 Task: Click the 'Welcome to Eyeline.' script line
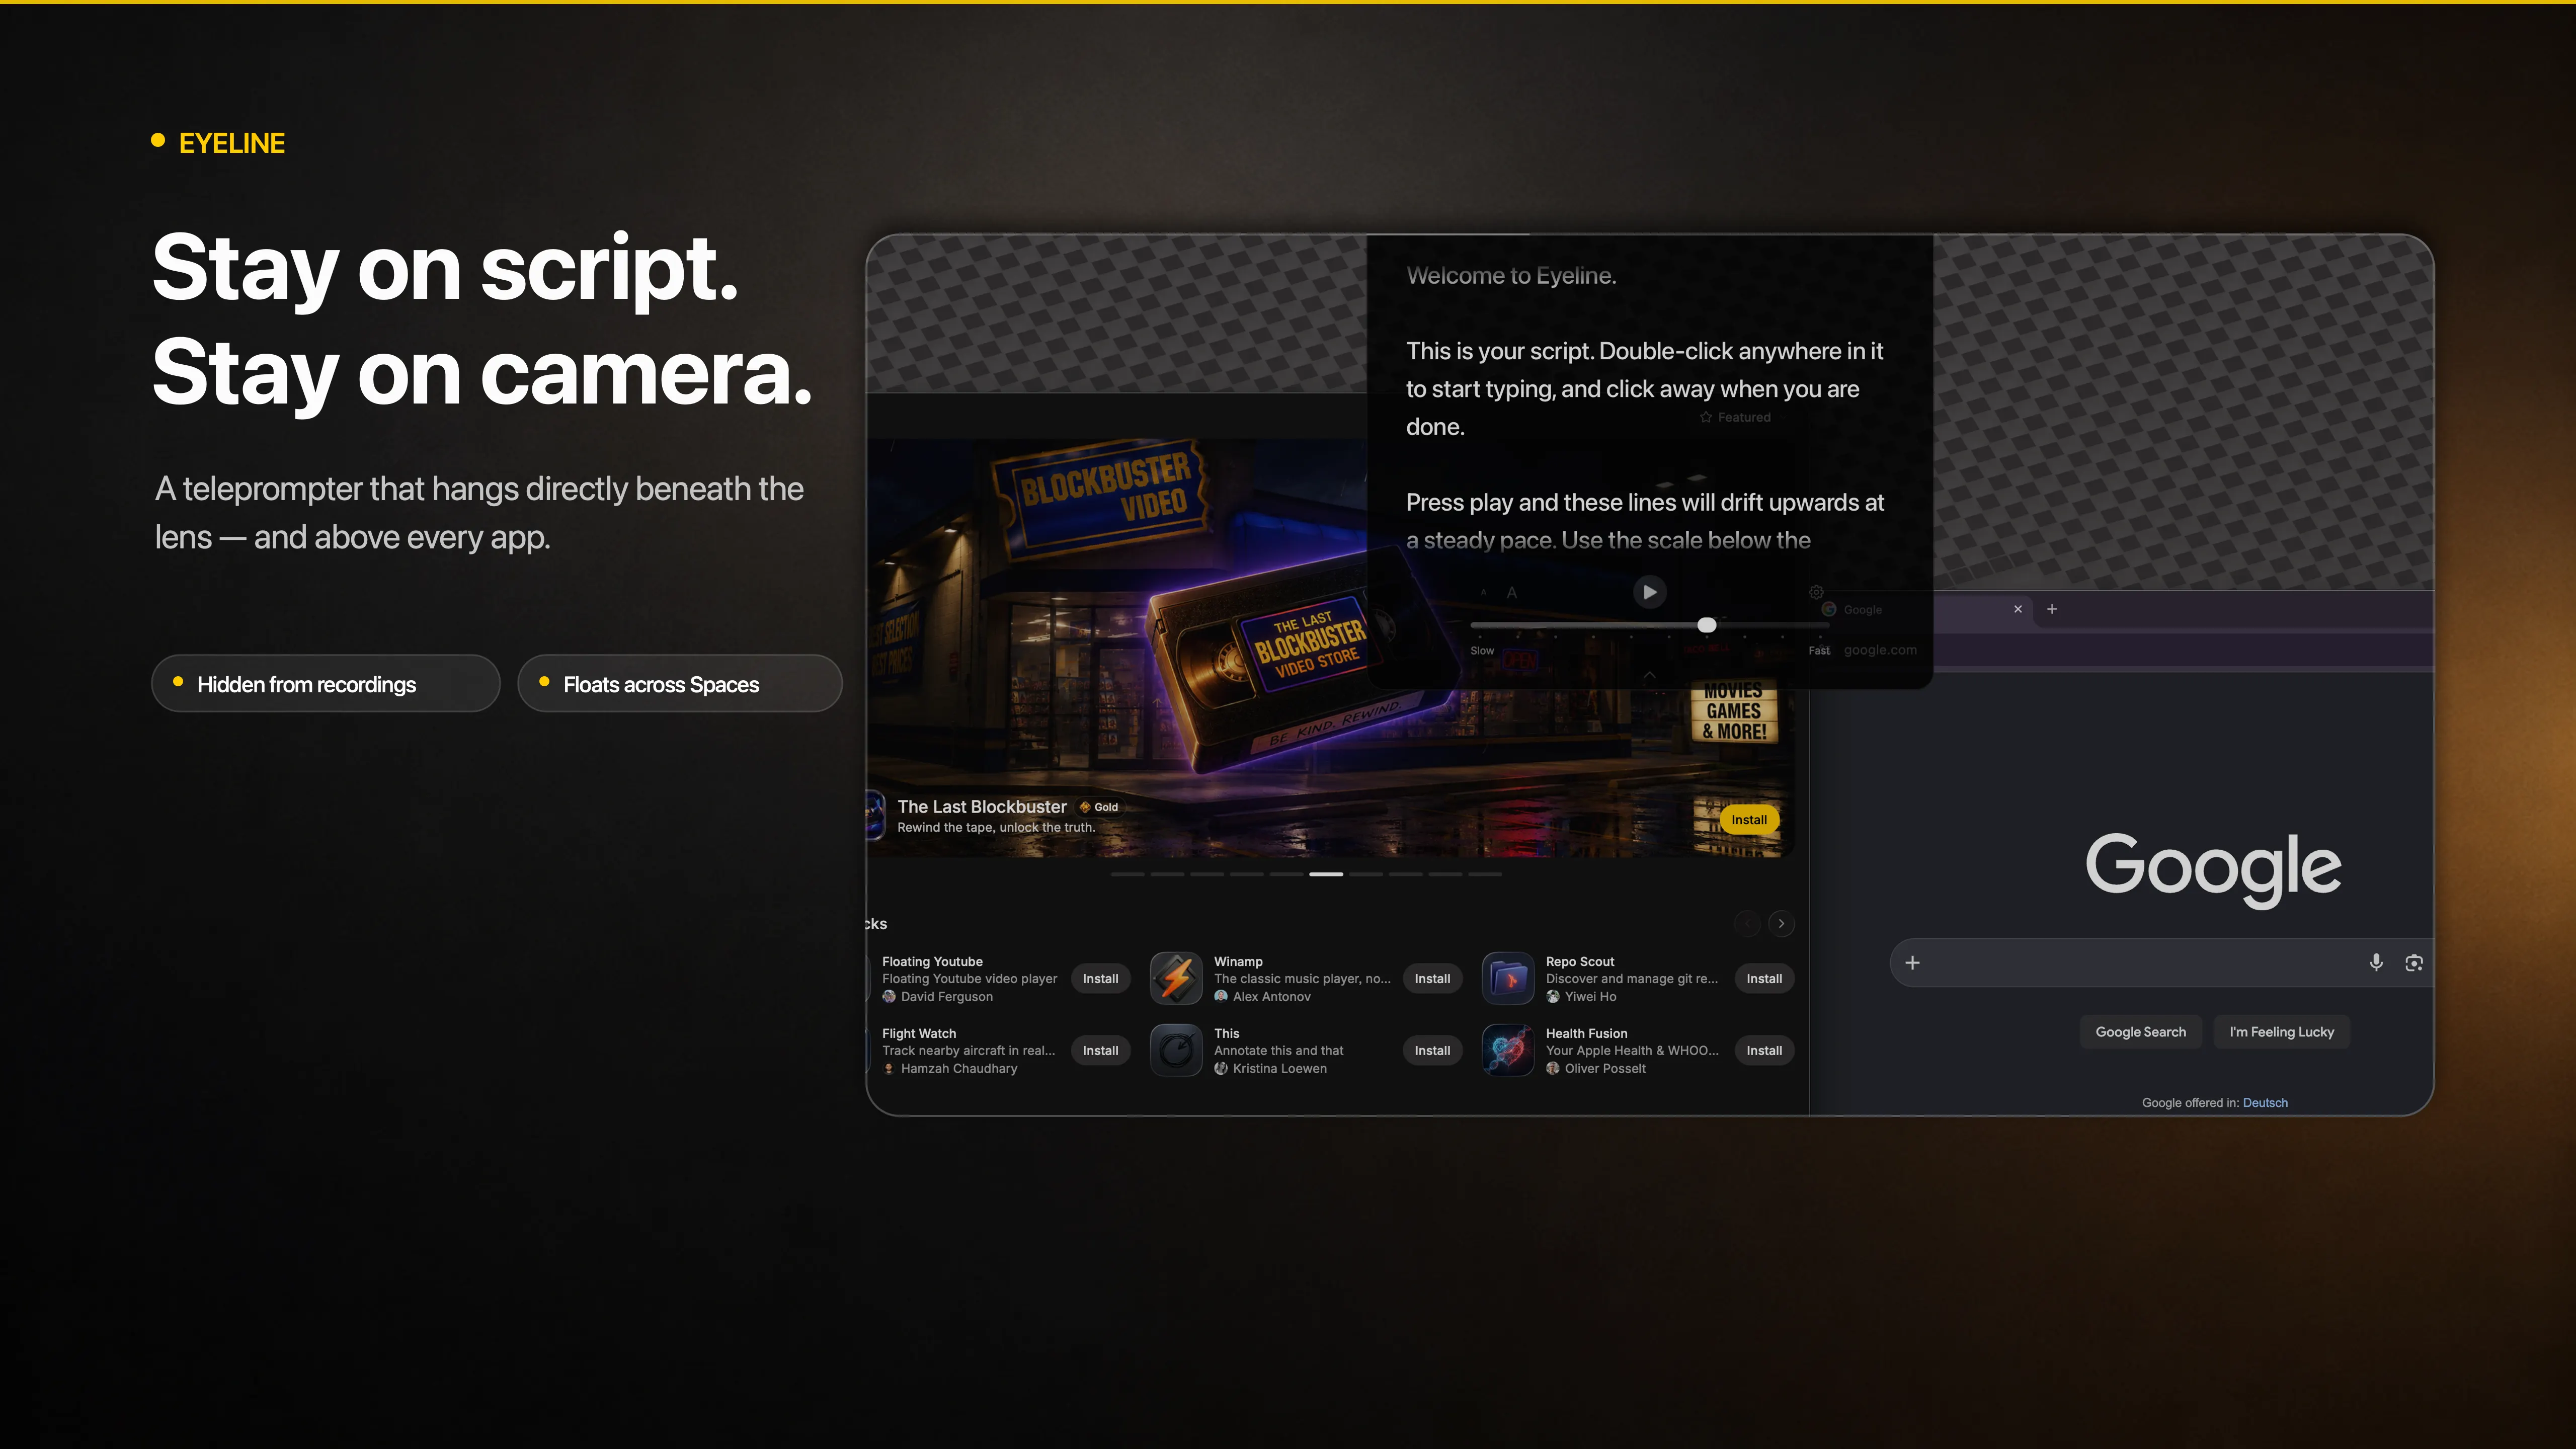1511,276
